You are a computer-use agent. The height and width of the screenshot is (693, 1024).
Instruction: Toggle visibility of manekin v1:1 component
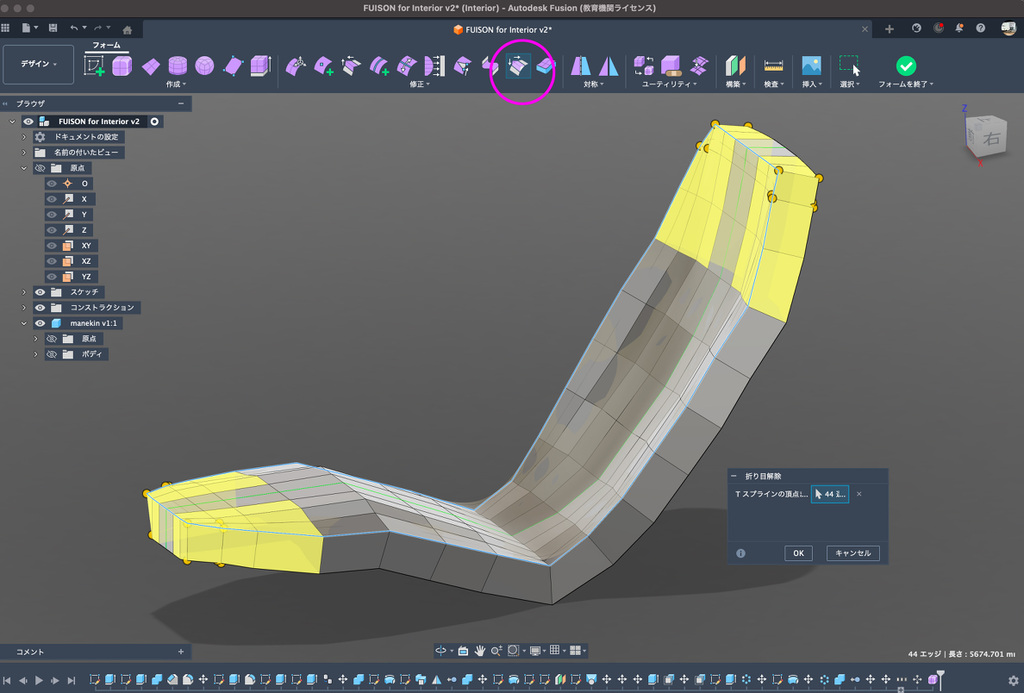click(41, 324)
